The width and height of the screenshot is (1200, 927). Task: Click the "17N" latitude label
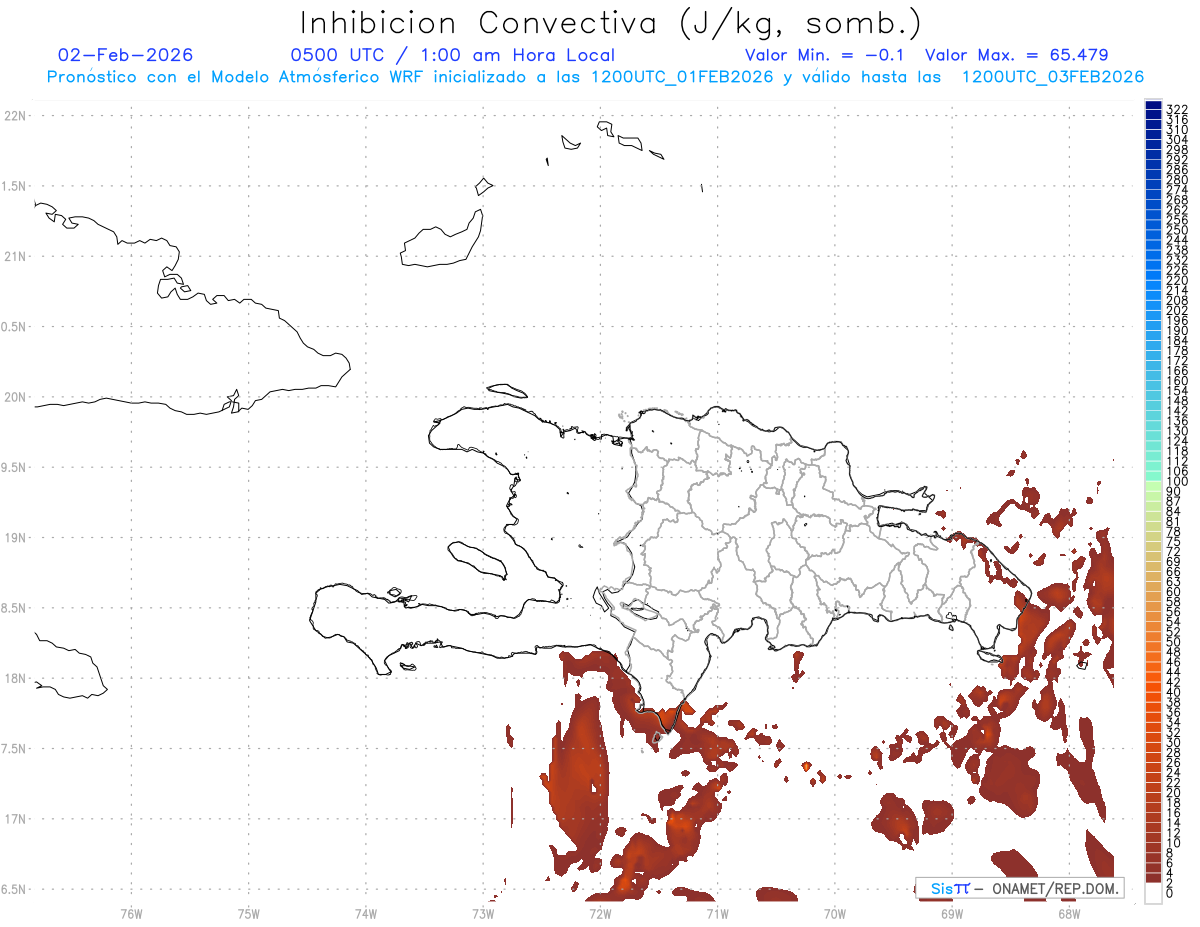pyautogui.click(x=14, y=818)
